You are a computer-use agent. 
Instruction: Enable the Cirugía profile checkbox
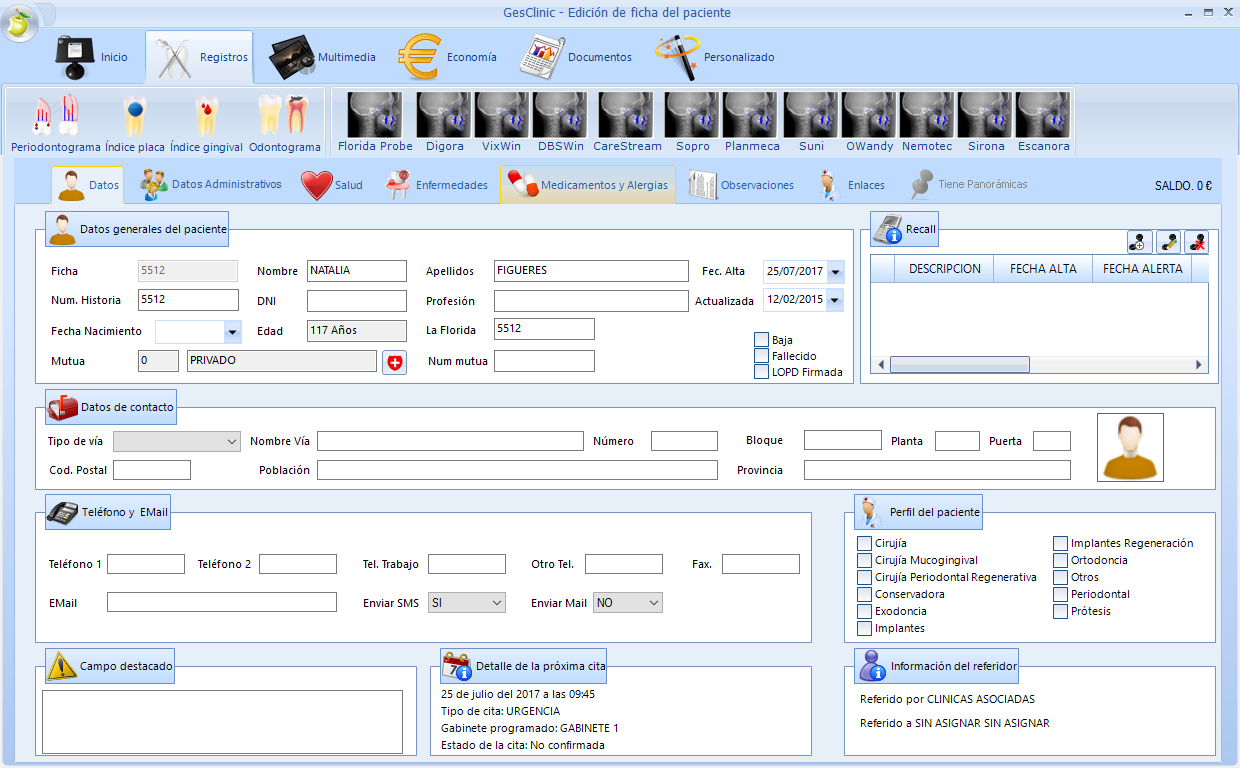pyautogui.click(x=865, y=543)
